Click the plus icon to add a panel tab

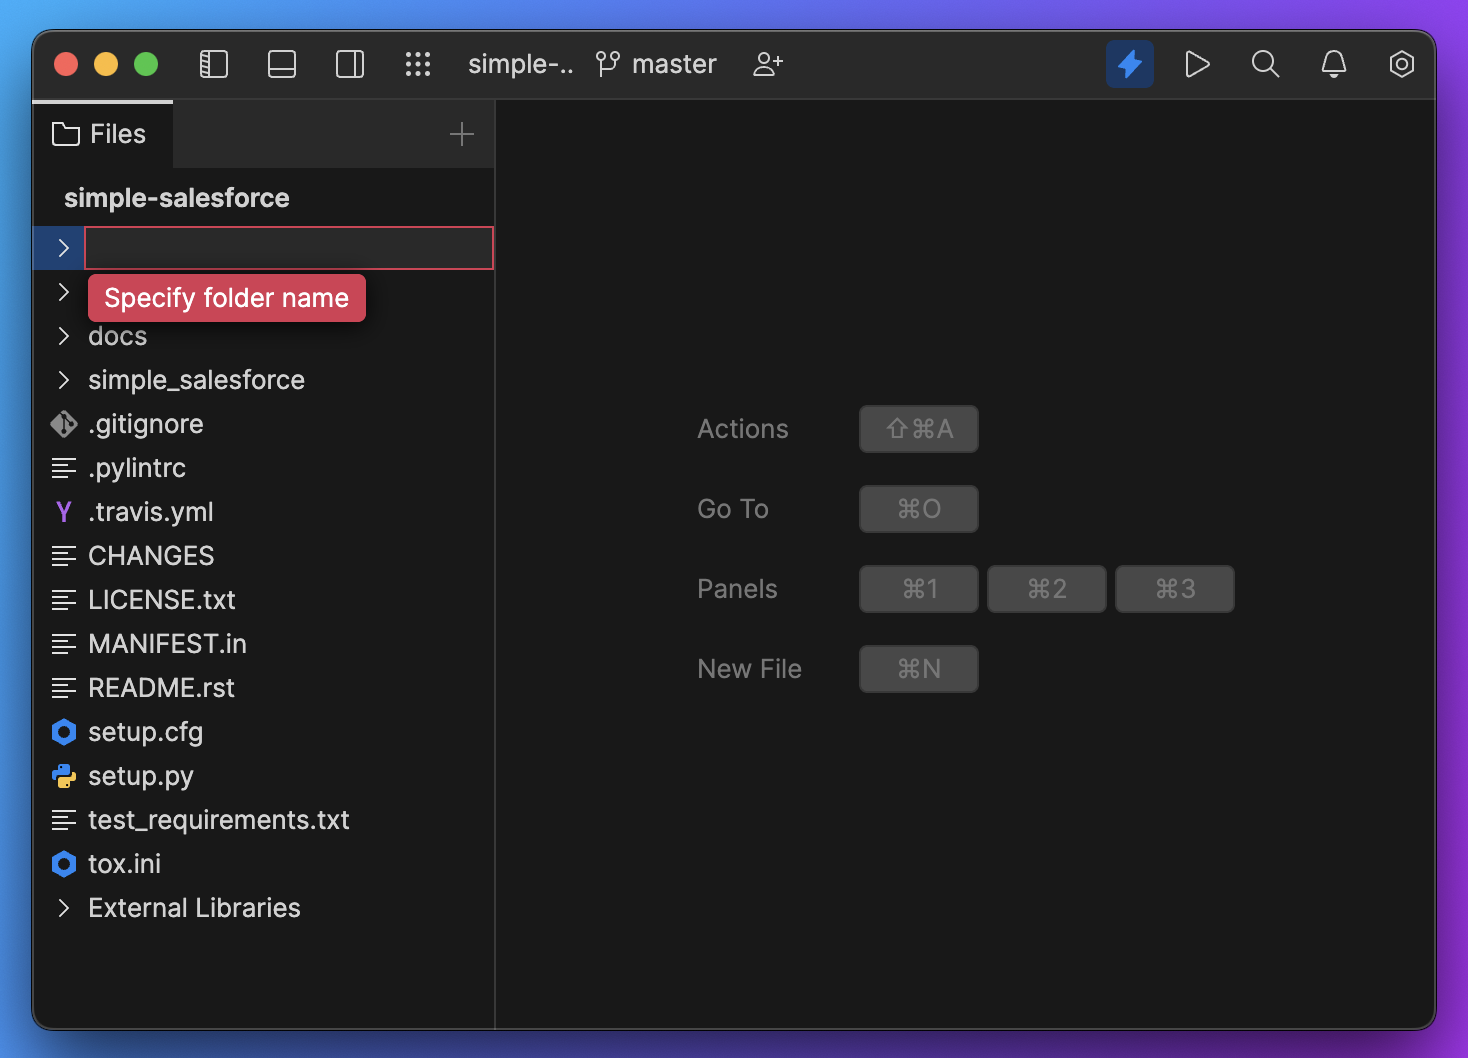point(462,134)
